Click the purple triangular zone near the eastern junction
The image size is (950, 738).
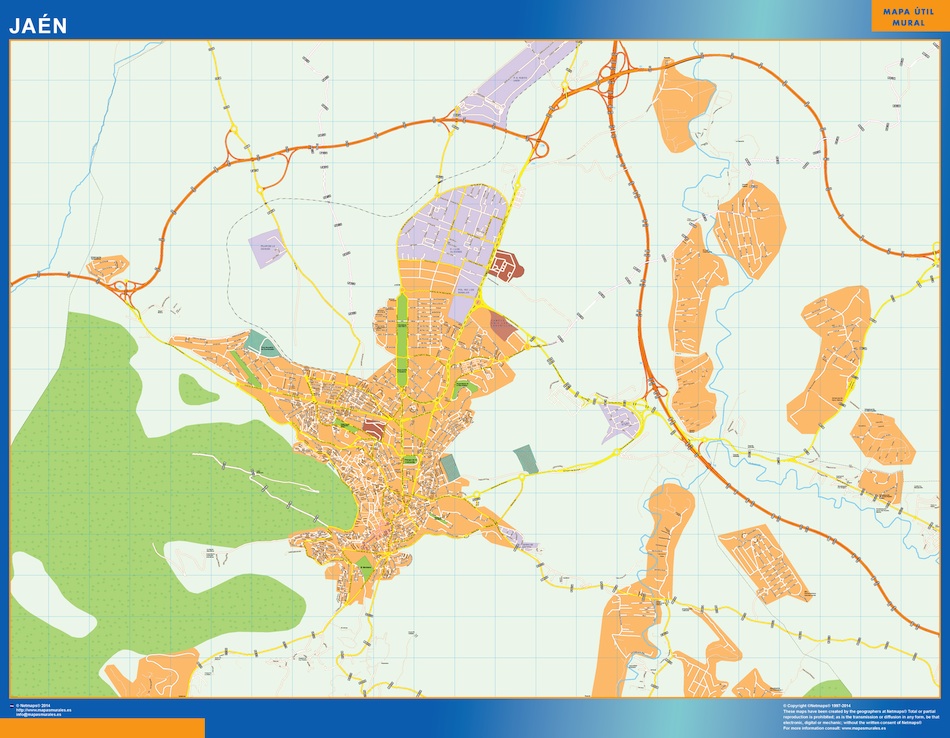620,420
